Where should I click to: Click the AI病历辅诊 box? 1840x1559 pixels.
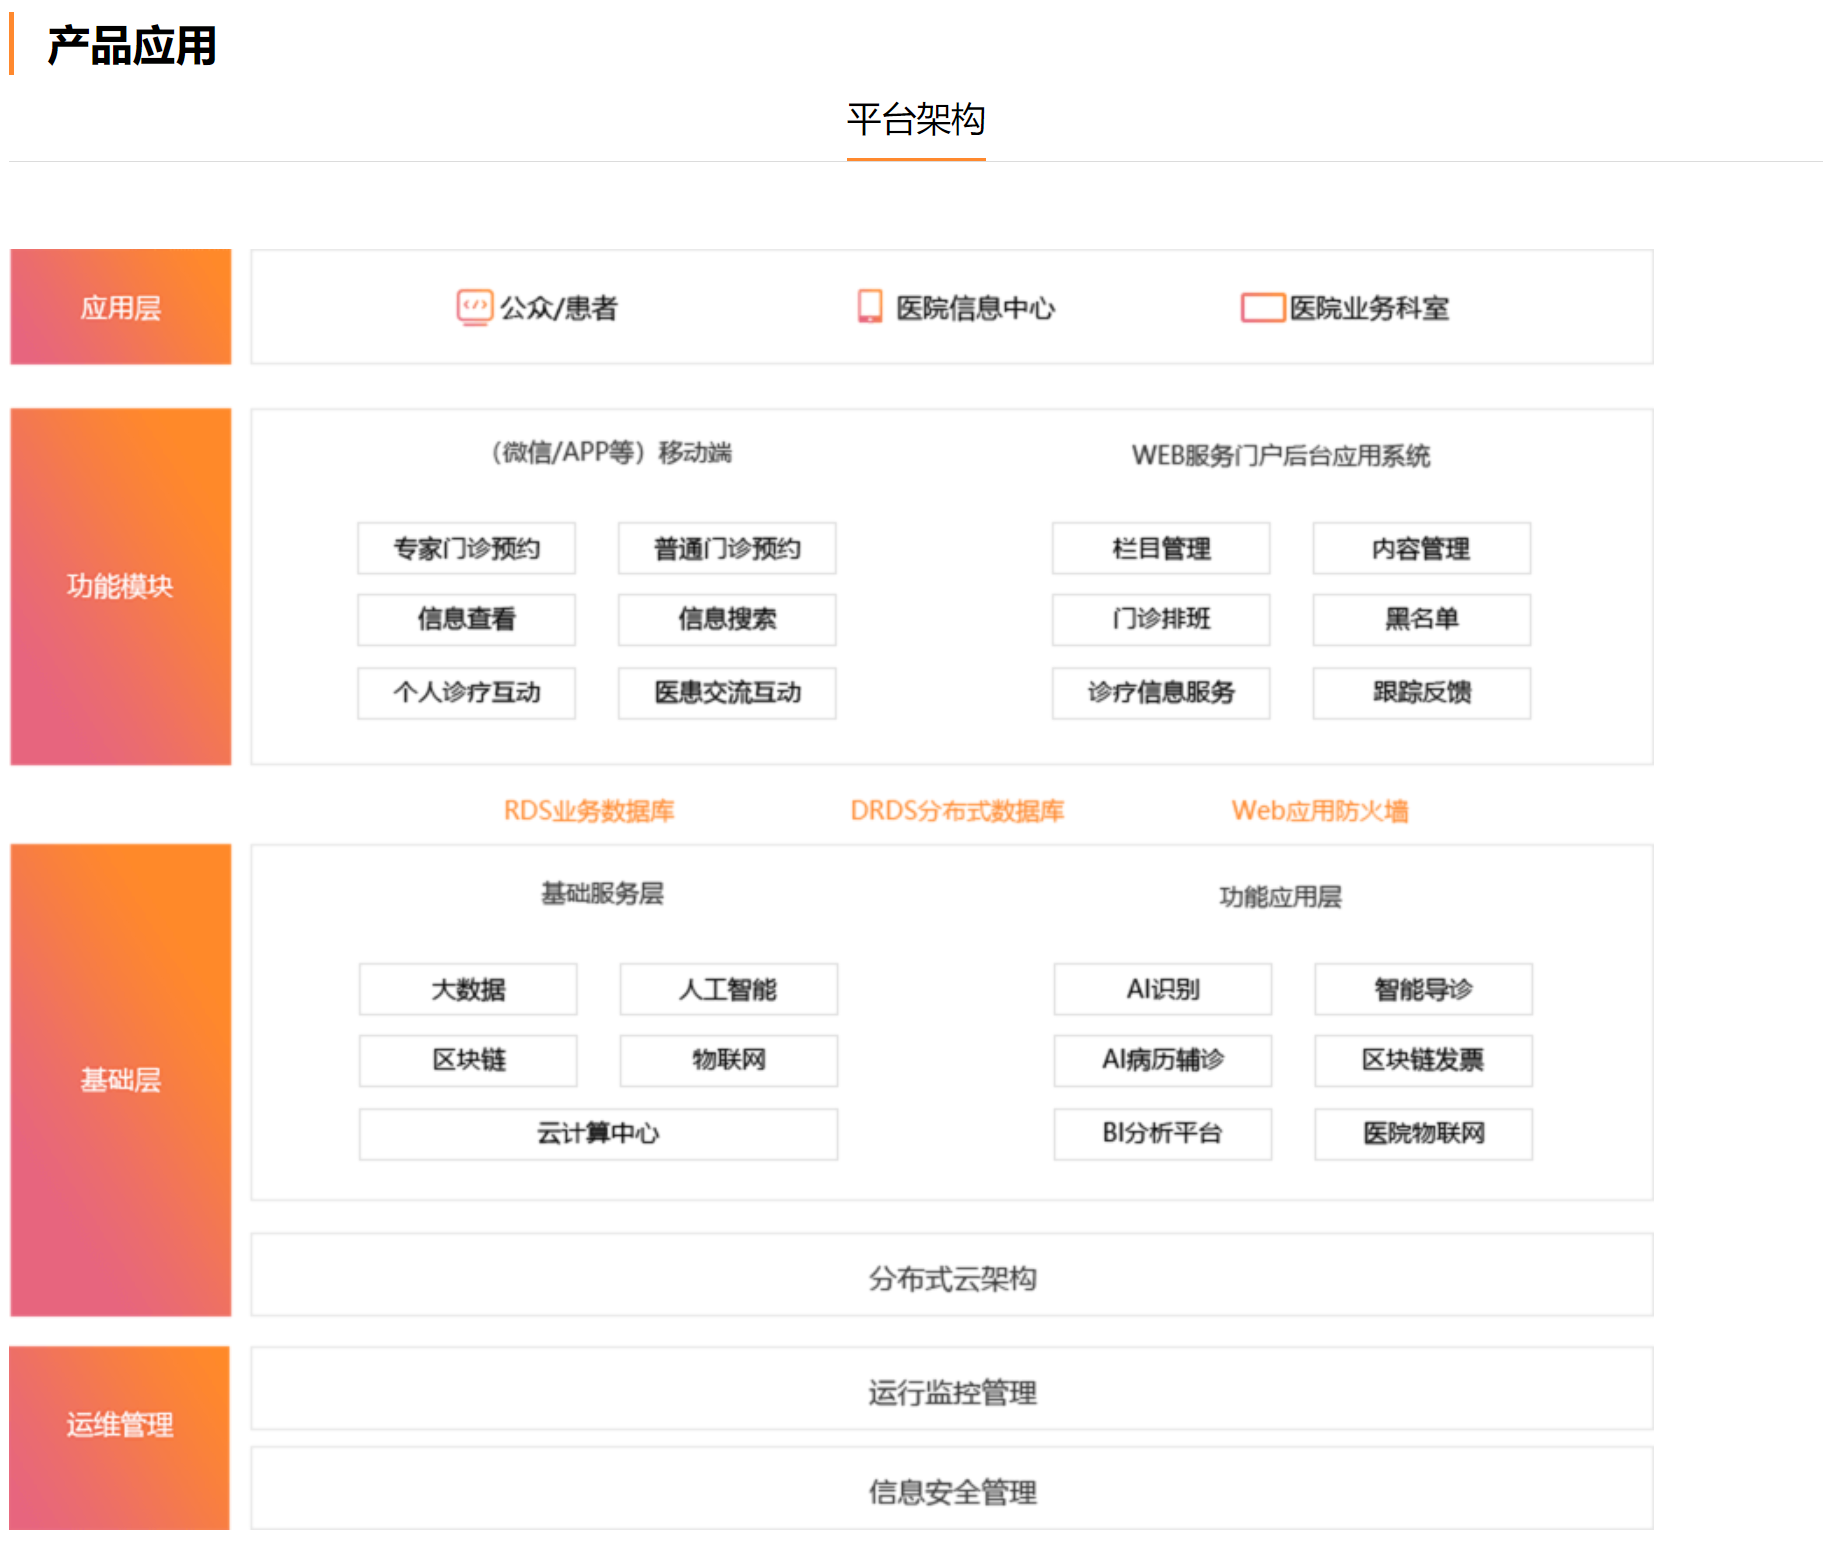(1162, 1061)
